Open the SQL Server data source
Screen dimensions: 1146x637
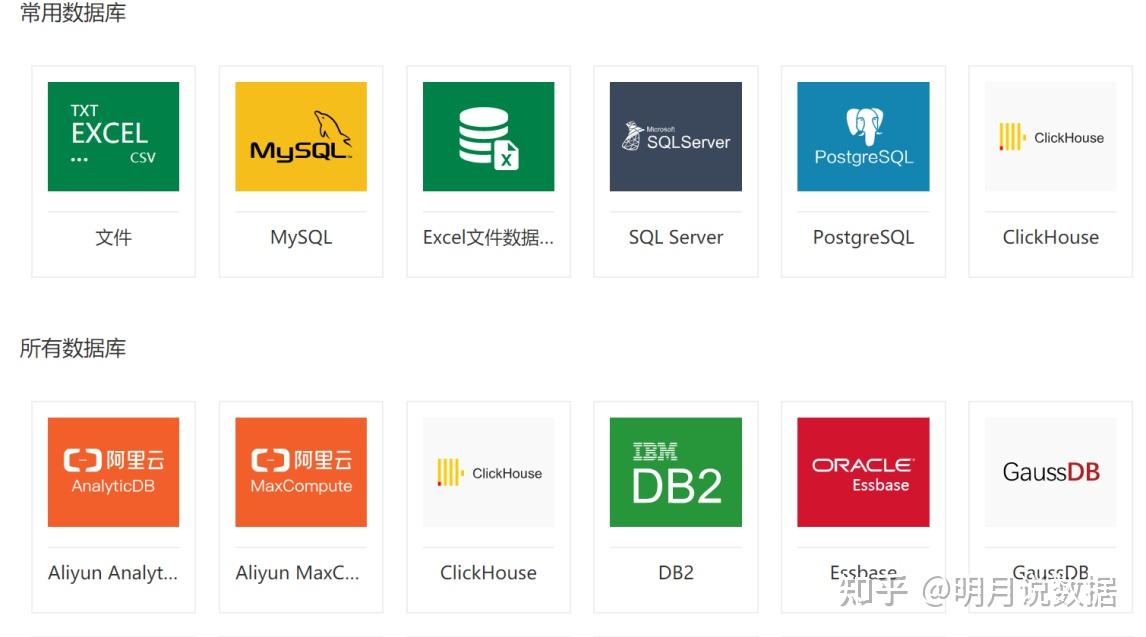pyautogui.click(x=675, y=136)
